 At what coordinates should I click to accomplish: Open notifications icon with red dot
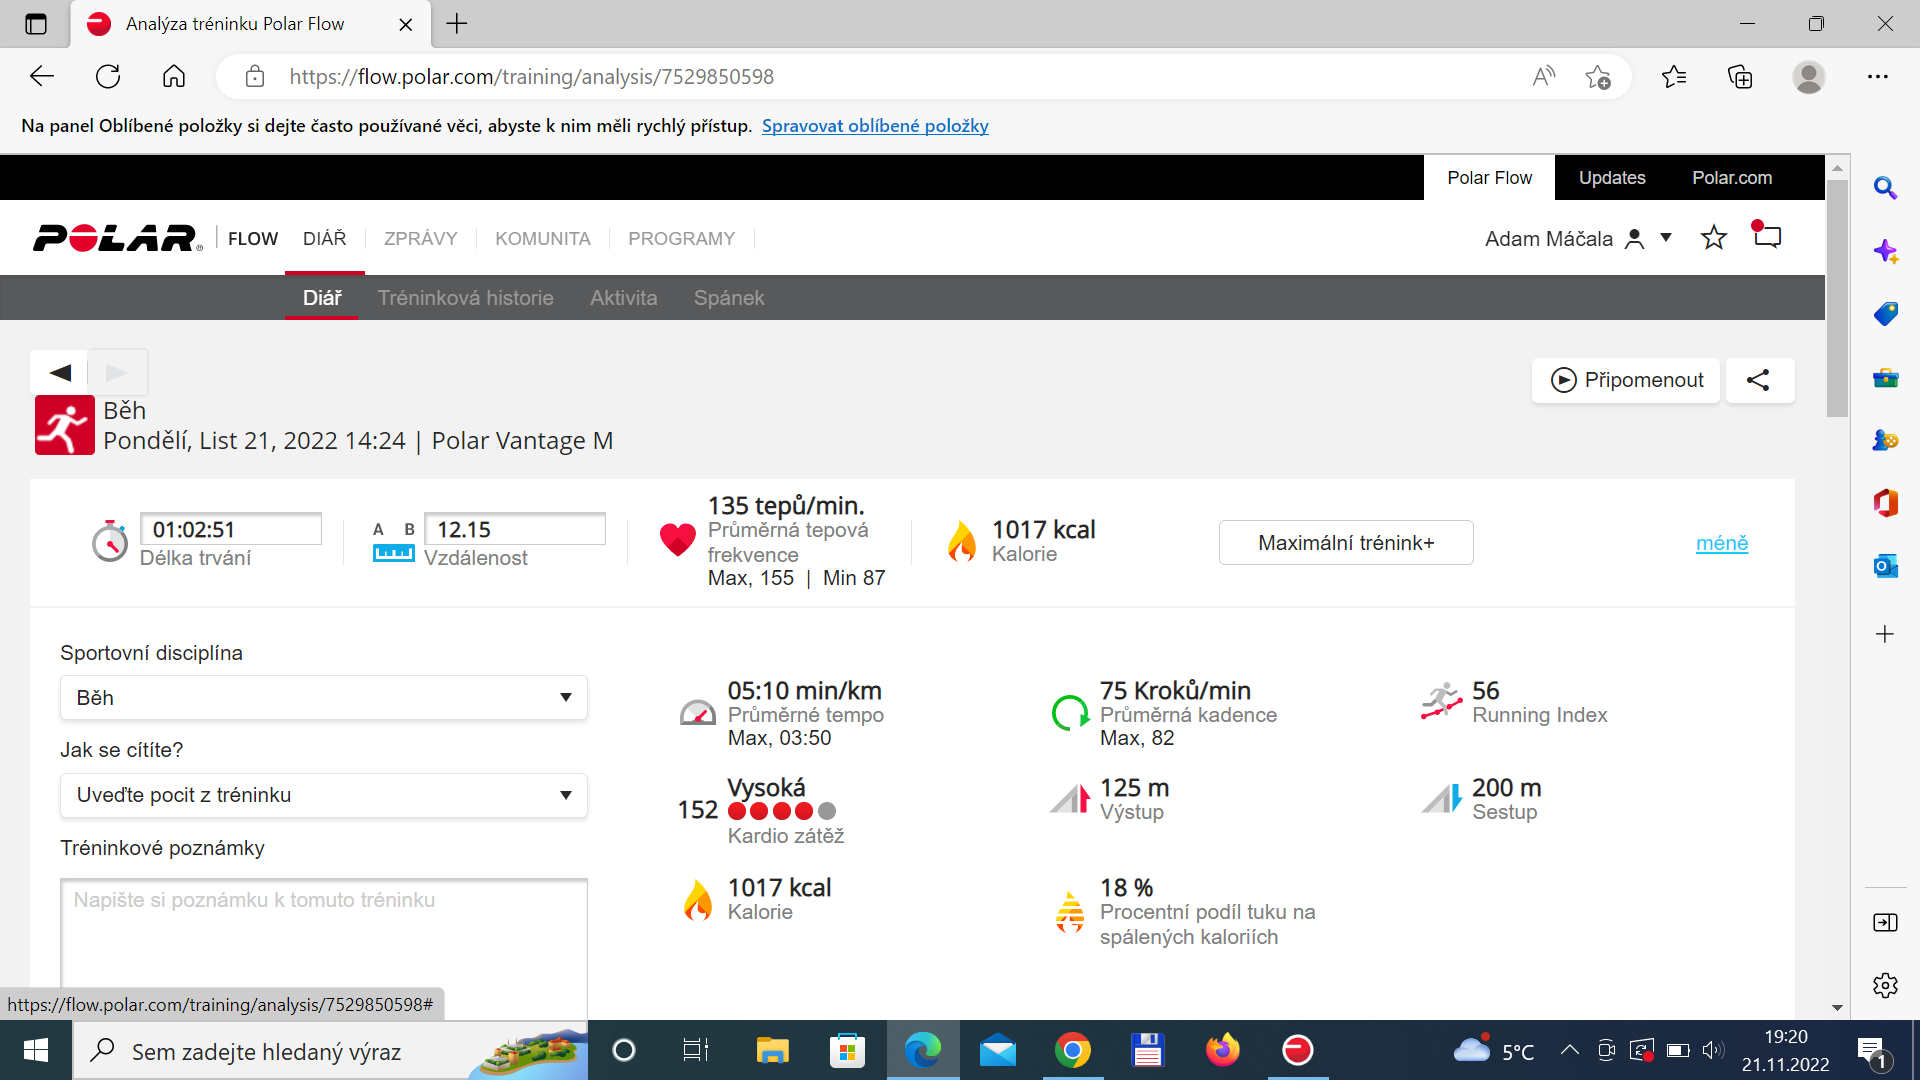point(1767,236)
